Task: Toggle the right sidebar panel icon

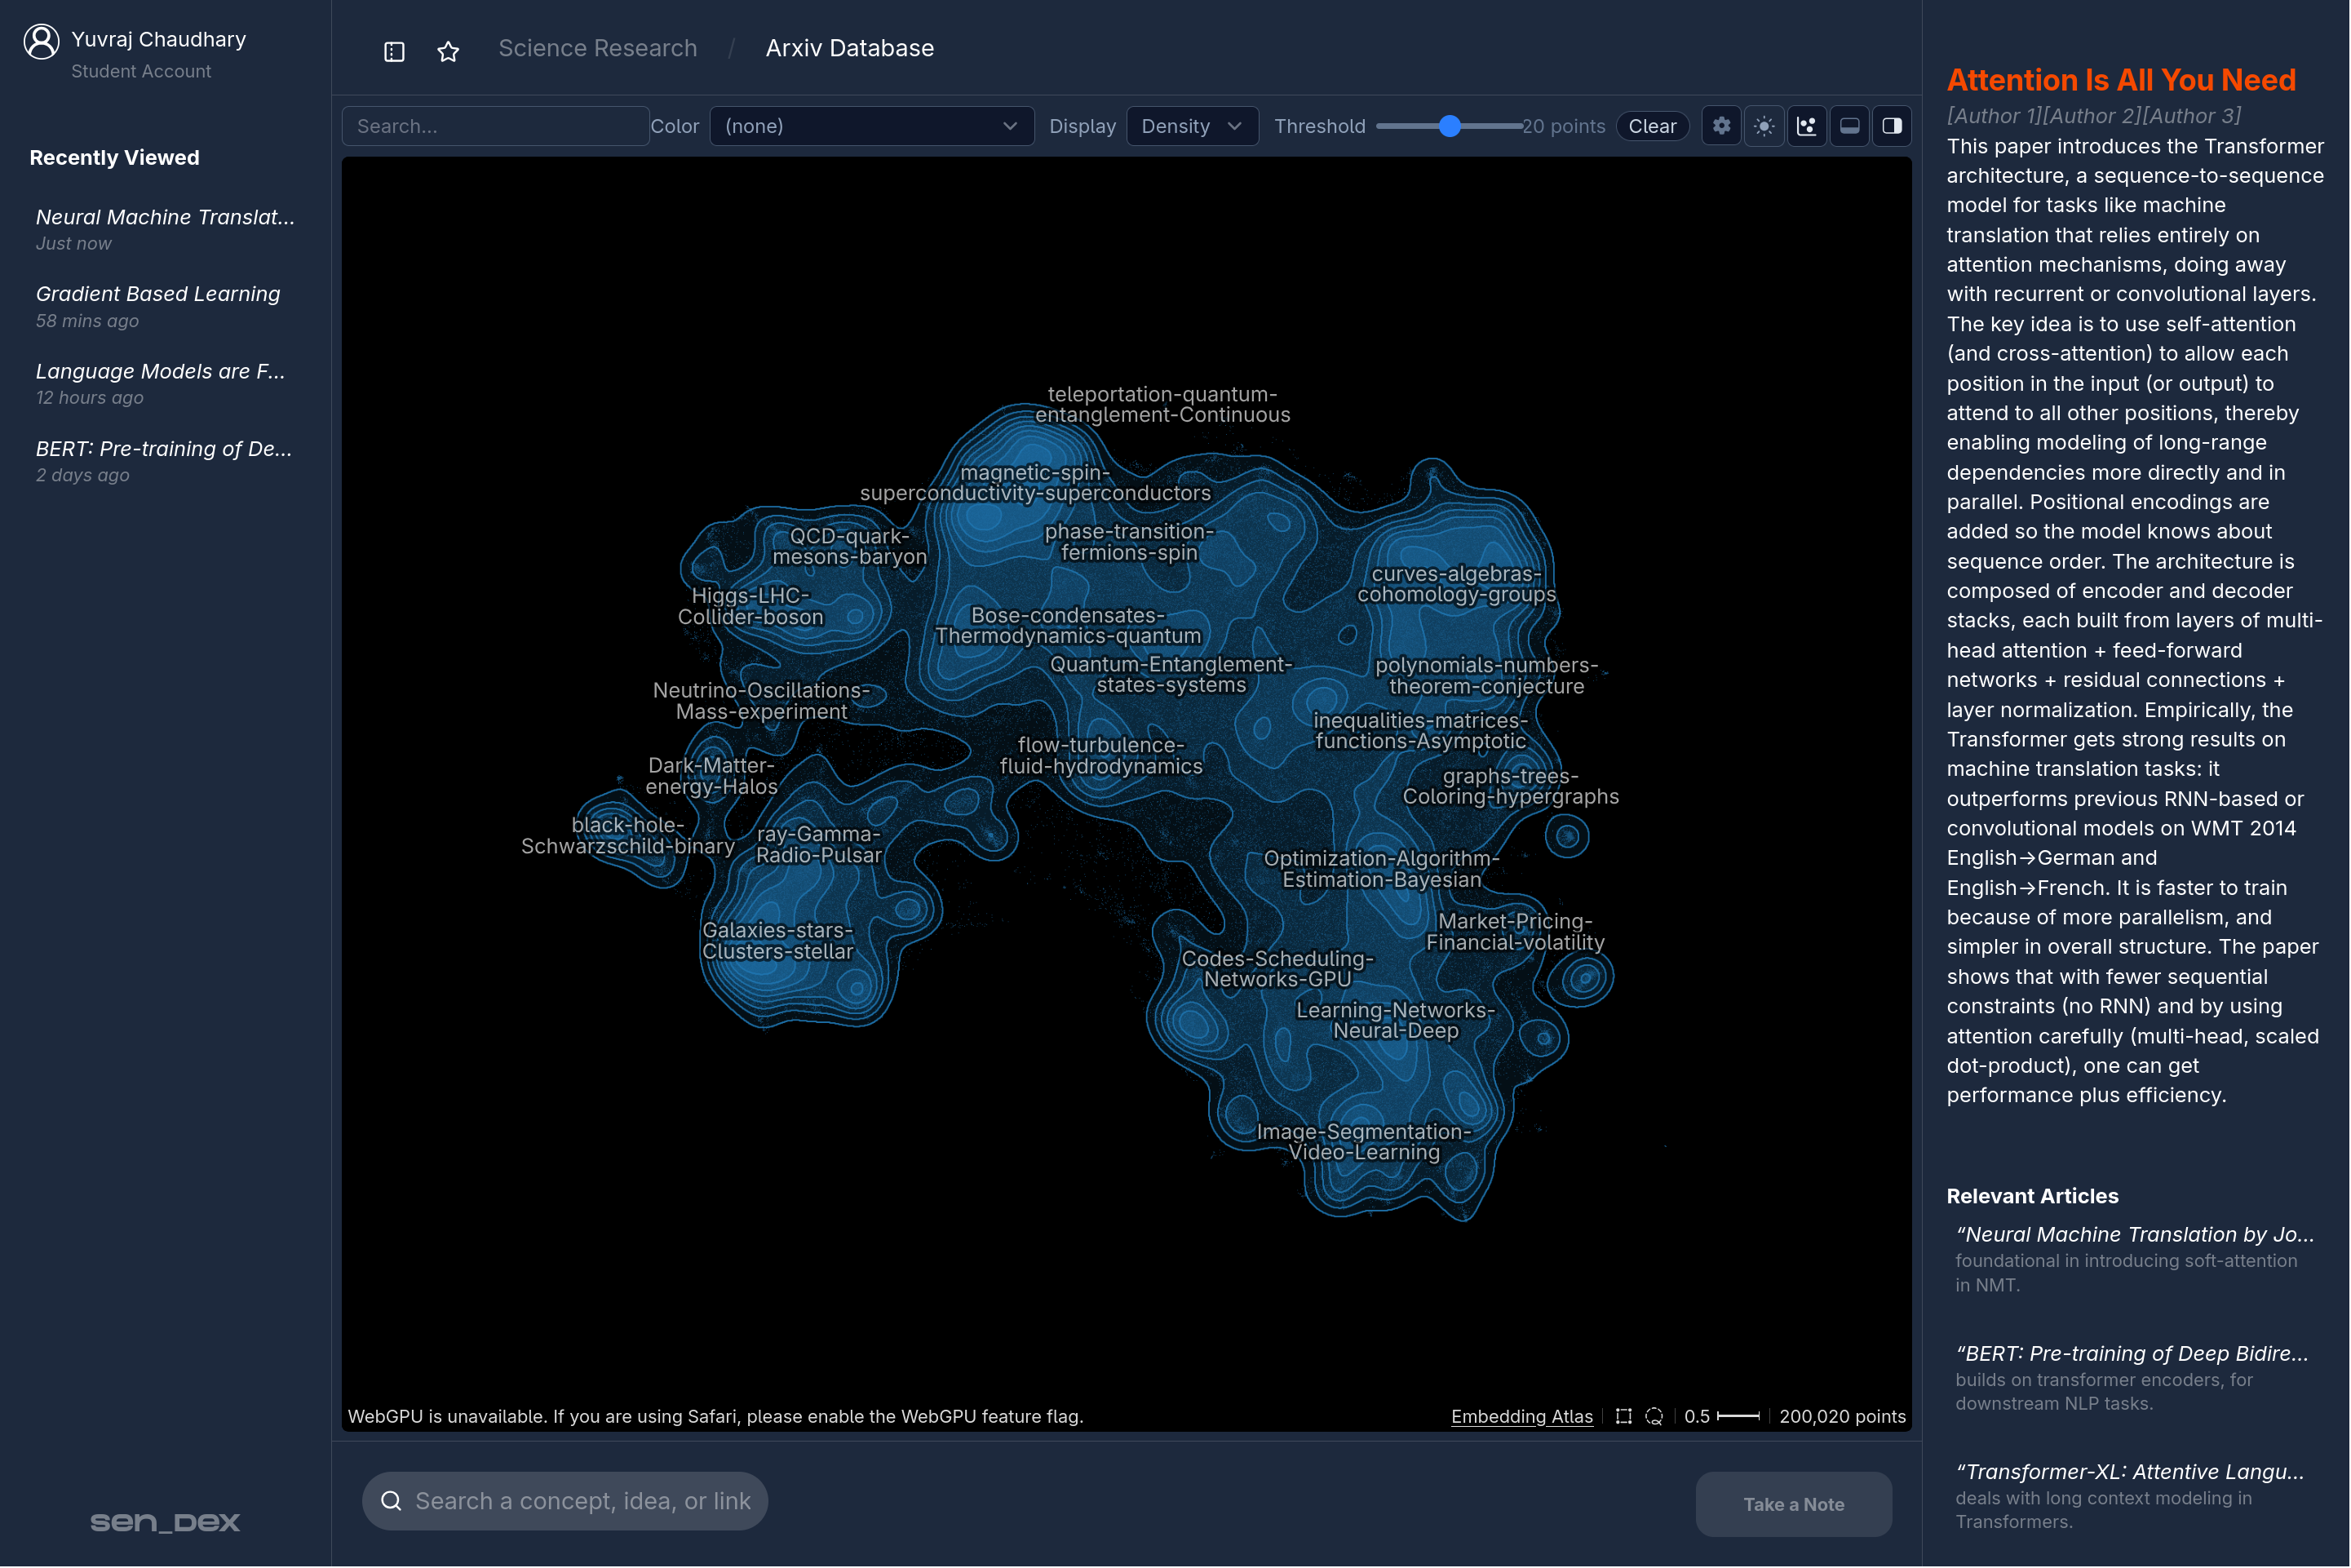Action: (1891, 126)
